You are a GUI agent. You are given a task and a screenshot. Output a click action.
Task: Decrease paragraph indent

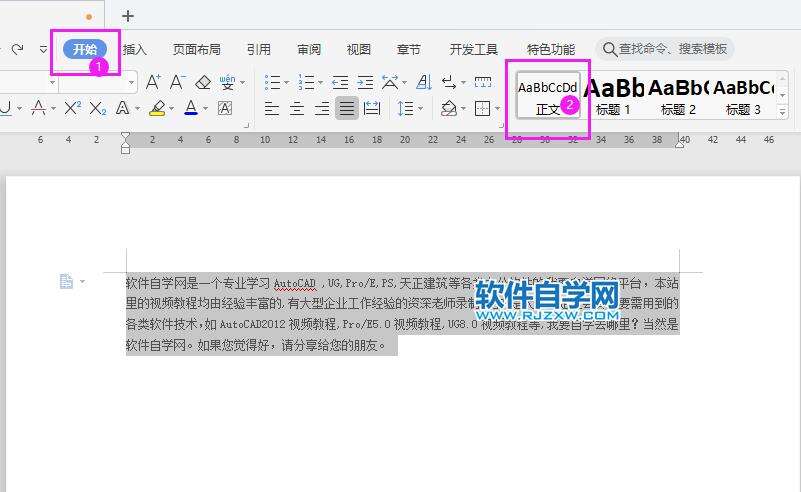point(340,82)
